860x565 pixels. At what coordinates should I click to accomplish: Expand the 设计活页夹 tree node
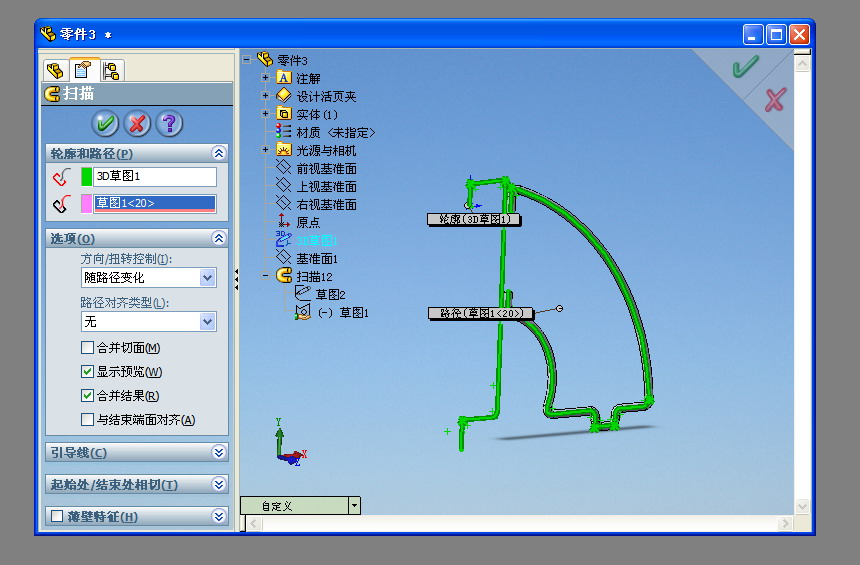click(x=265, y=96)
